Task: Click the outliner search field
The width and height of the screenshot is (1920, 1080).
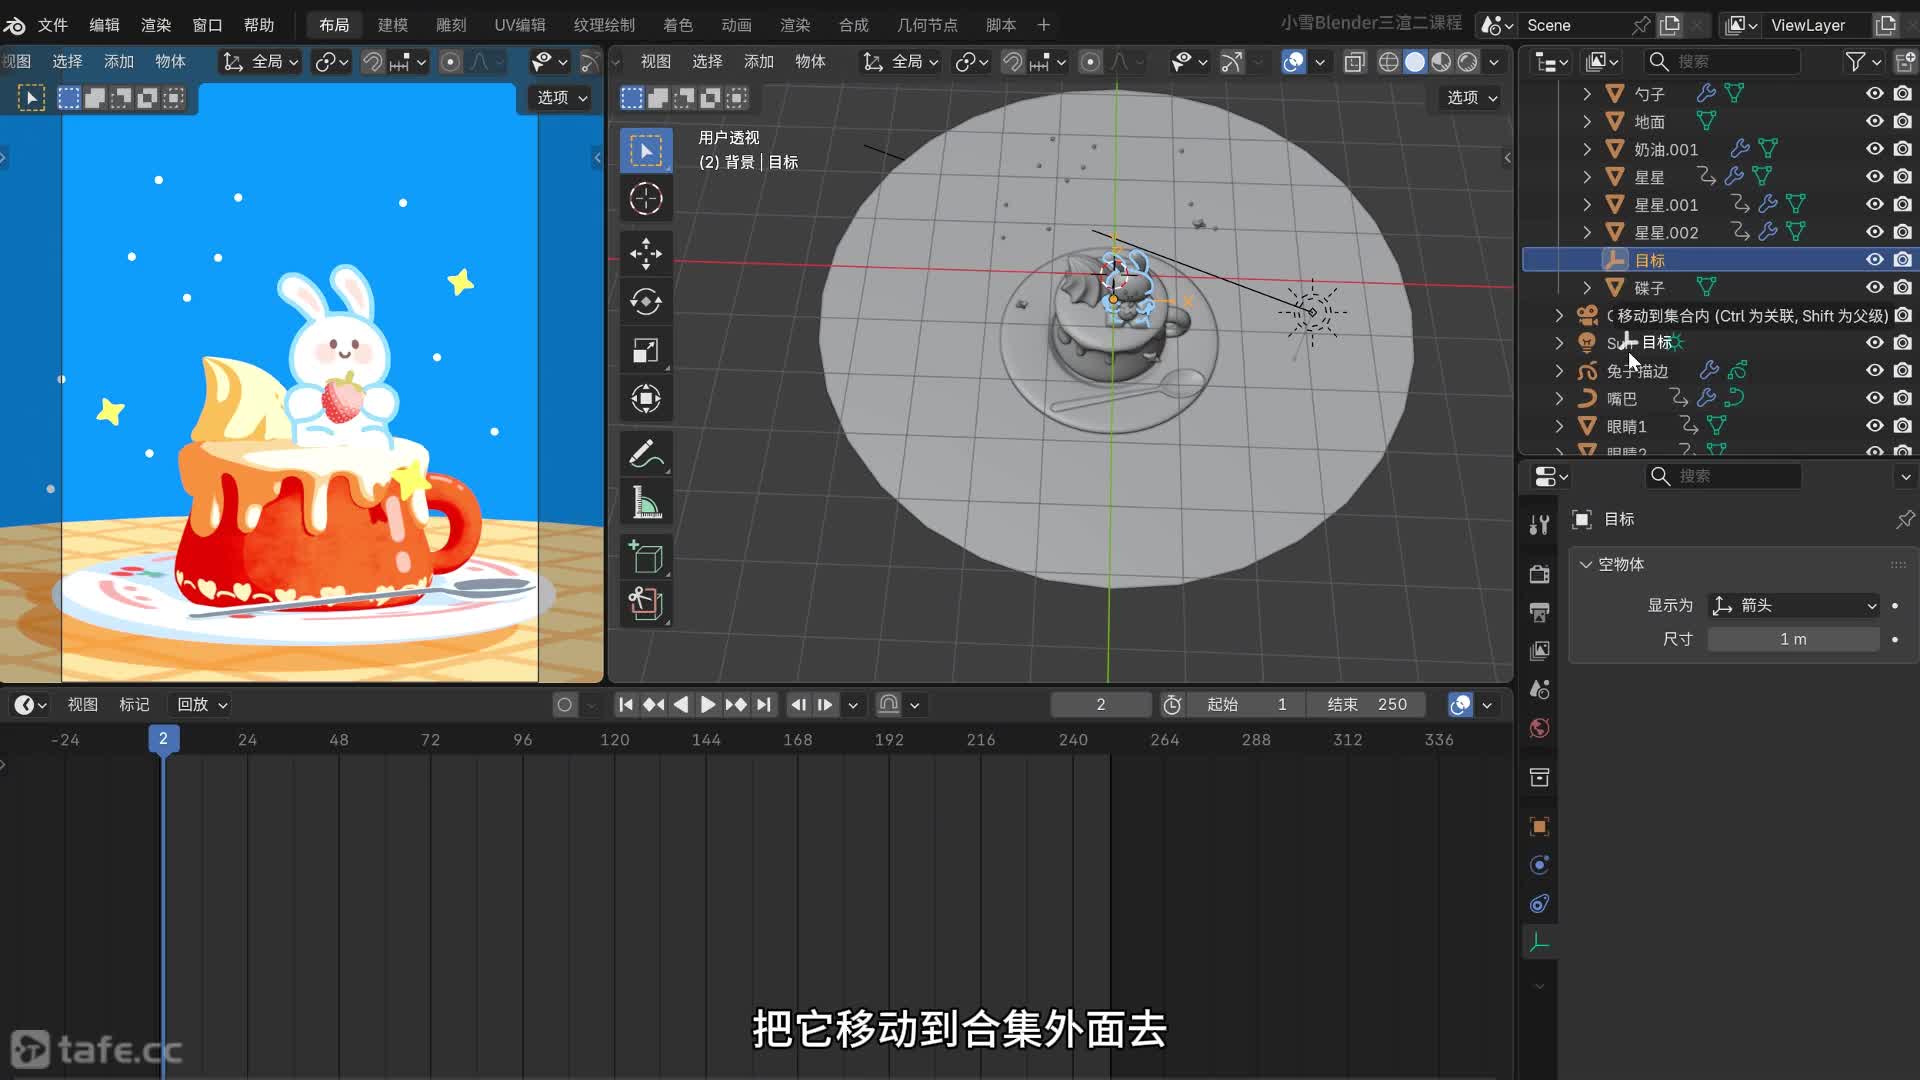Action: [x=1723, y=62]
